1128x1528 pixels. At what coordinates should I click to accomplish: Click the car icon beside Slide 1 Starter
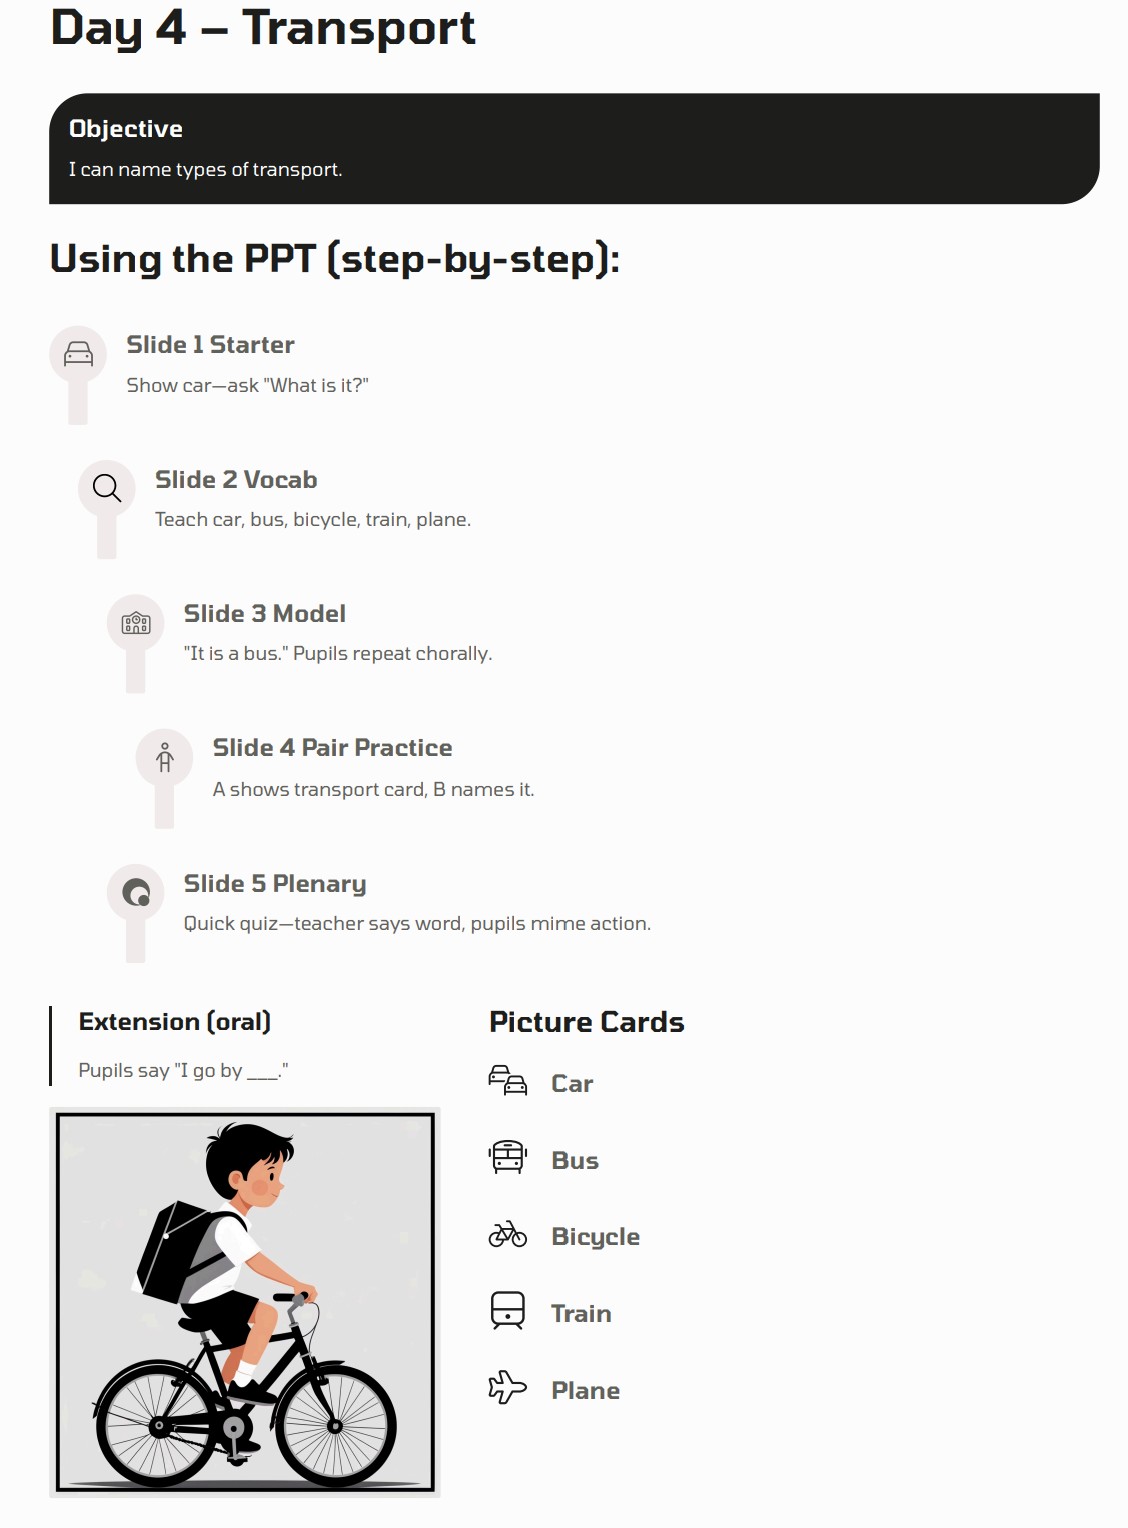pos(78,354)
